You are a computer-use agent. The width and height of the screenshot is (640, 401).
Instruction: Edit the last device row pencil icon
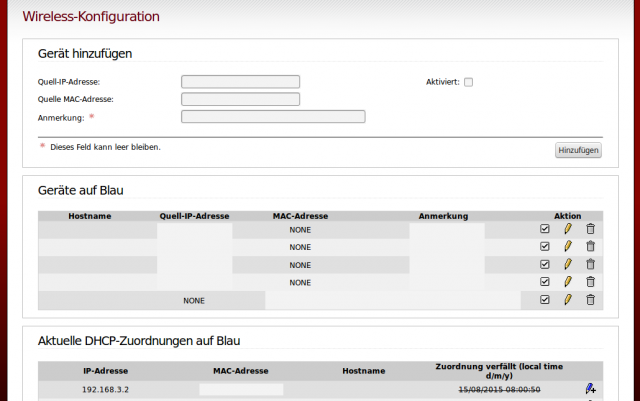point(568,300)
